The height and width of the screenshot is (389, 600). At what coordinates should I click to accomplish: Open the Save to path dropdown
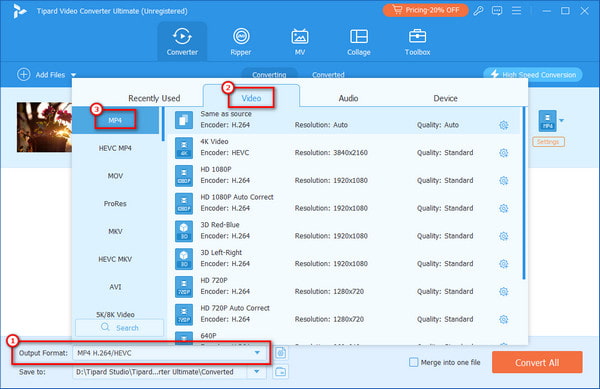click(257, 371)
